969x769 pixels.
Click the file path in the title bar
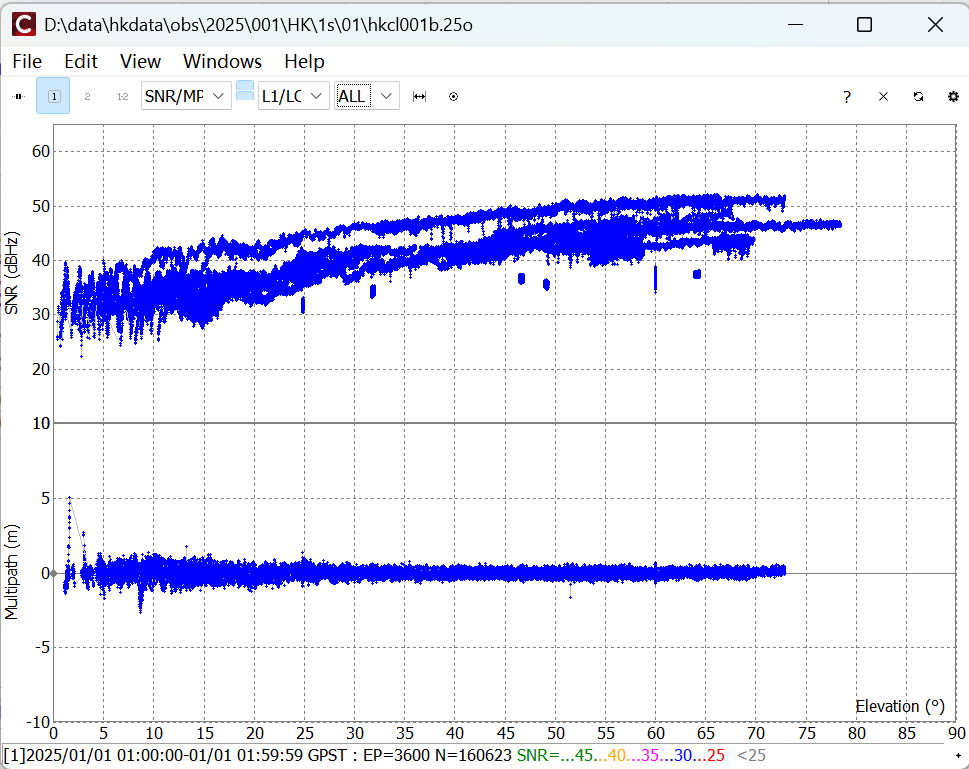(x=258, y=25)
